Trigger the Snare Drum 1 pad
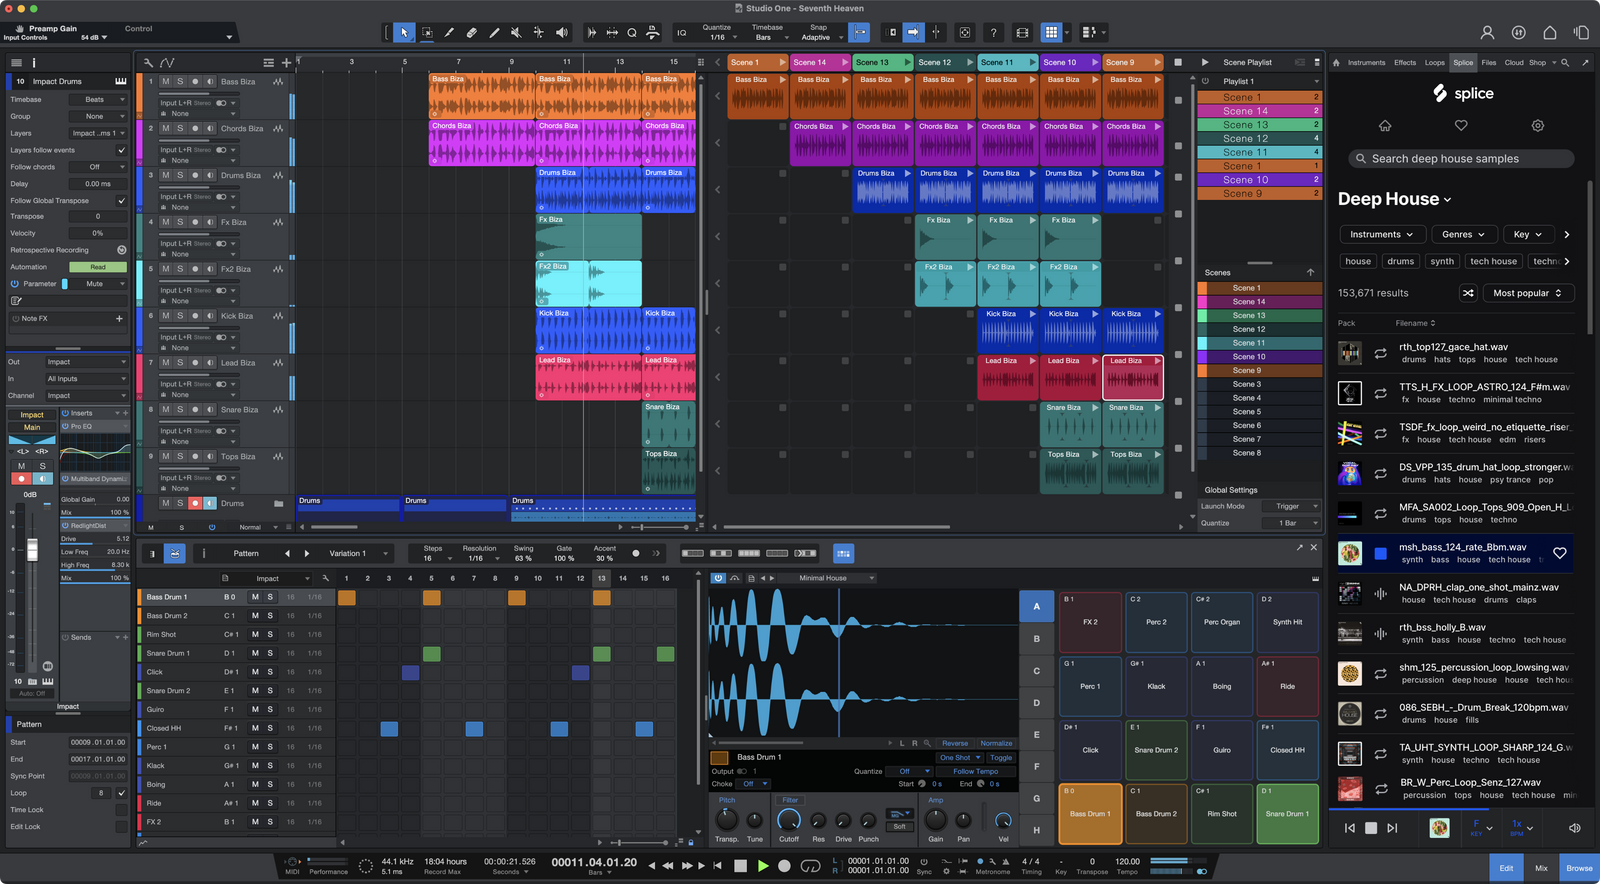 [1286, 814]
